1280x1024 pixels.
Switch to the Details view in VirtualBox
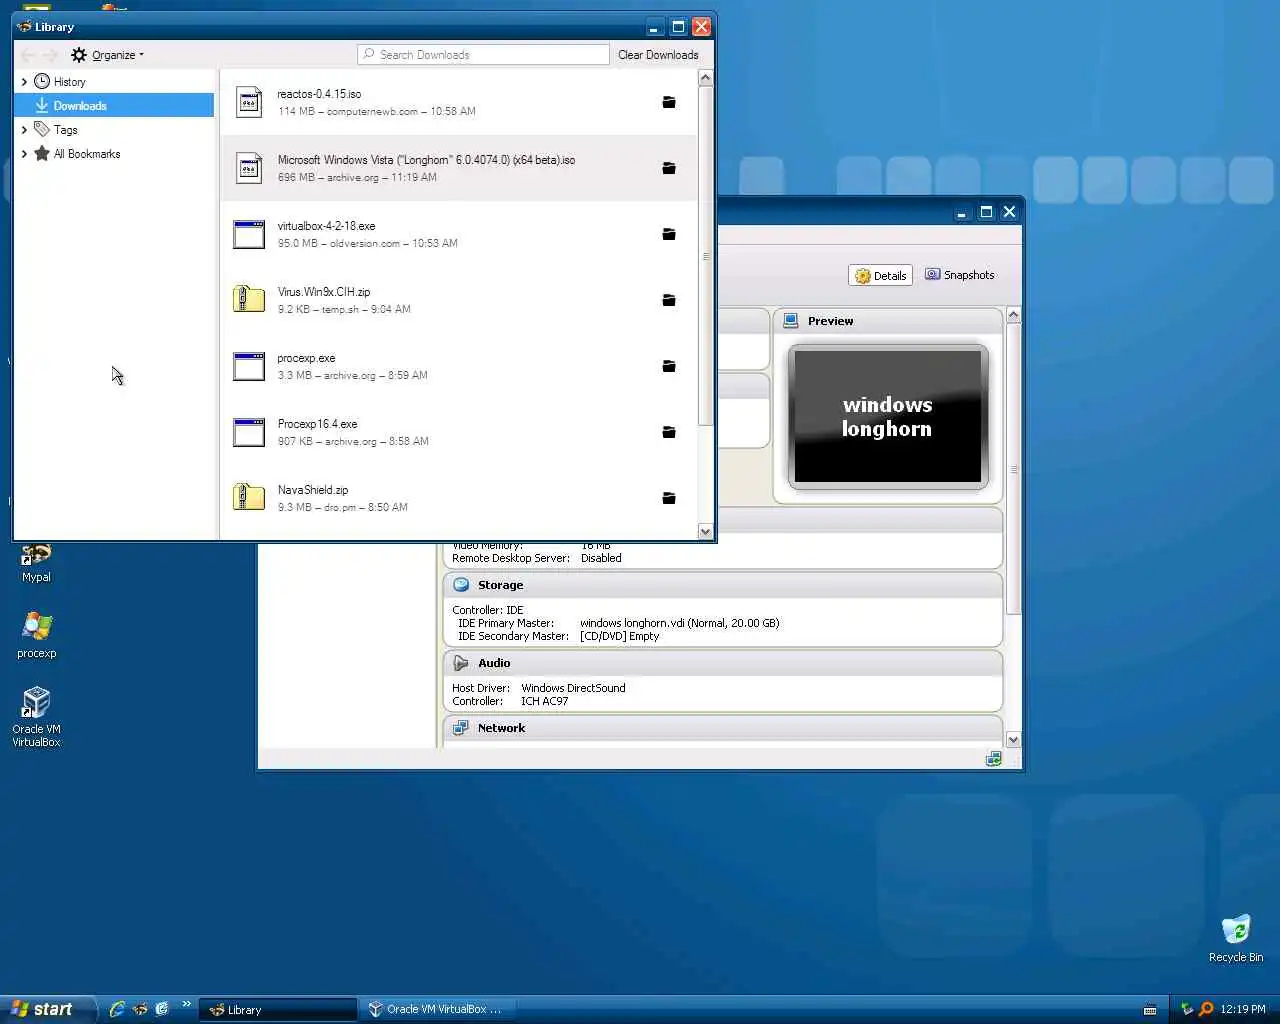pyautogui.click(x=880, y=275)
